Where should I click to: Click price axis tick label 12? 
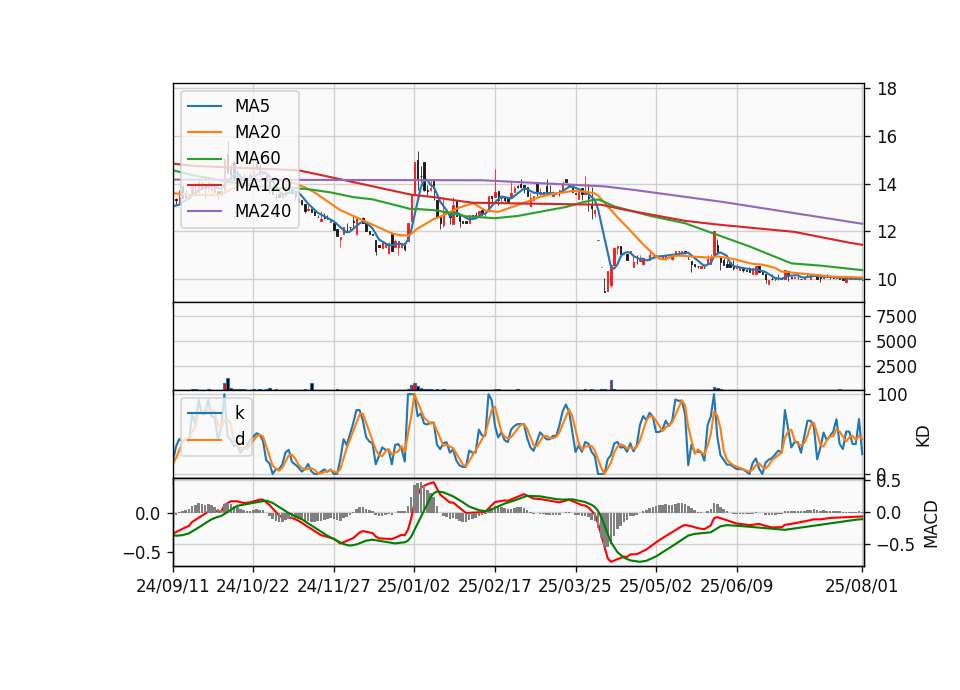pos(887,232)
